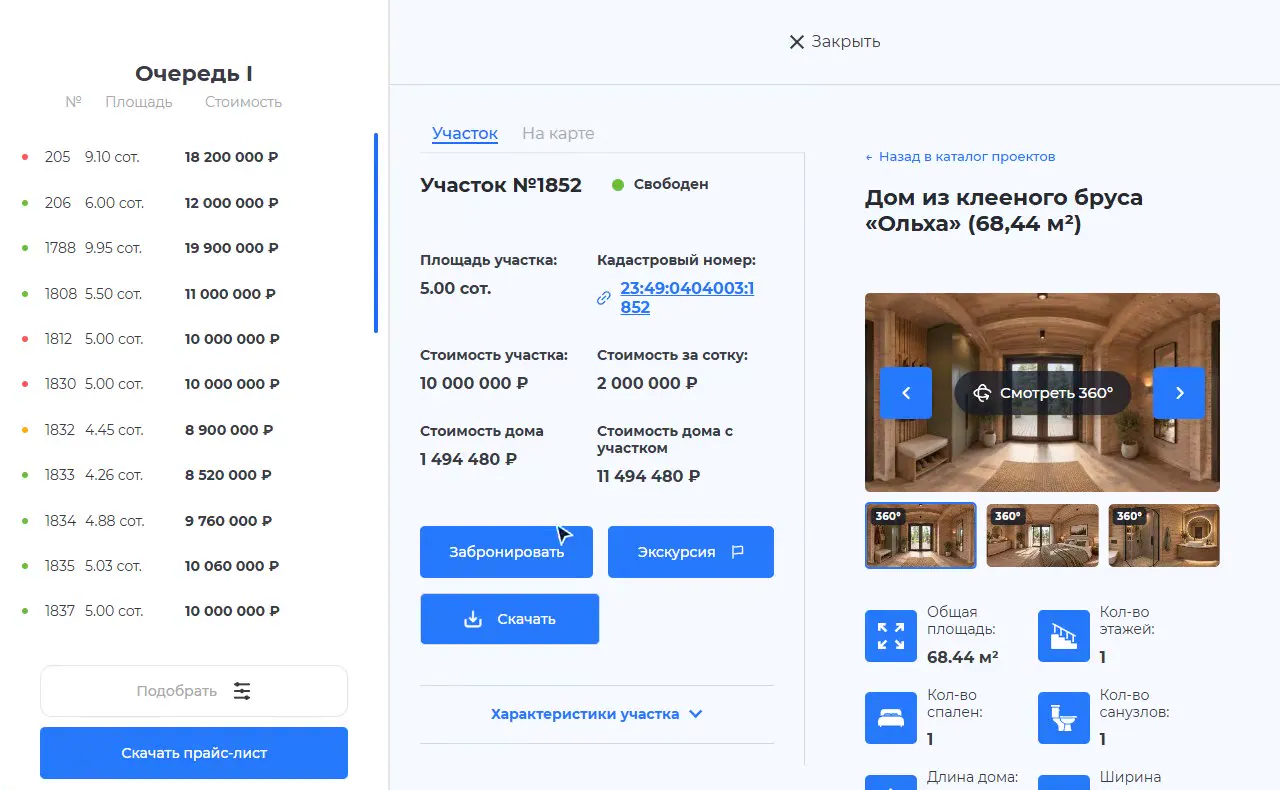1280x790 pixels.
Task: Click the total area expand icon
Action: pos(891,636)
